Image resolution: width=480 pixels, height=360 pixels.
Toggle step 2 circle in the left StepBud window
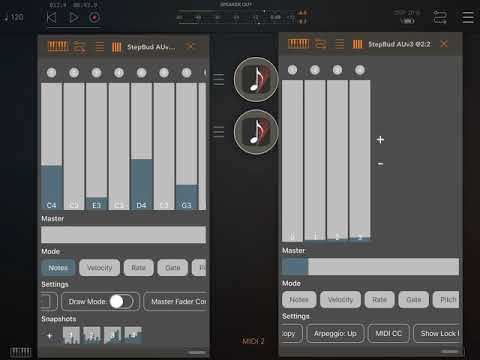point(74,73)
